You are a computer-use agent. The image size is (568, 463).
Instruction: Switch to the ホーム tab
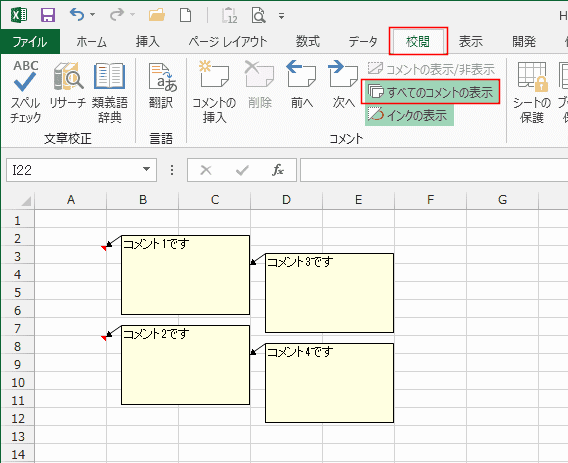click(x=91, y=42)
